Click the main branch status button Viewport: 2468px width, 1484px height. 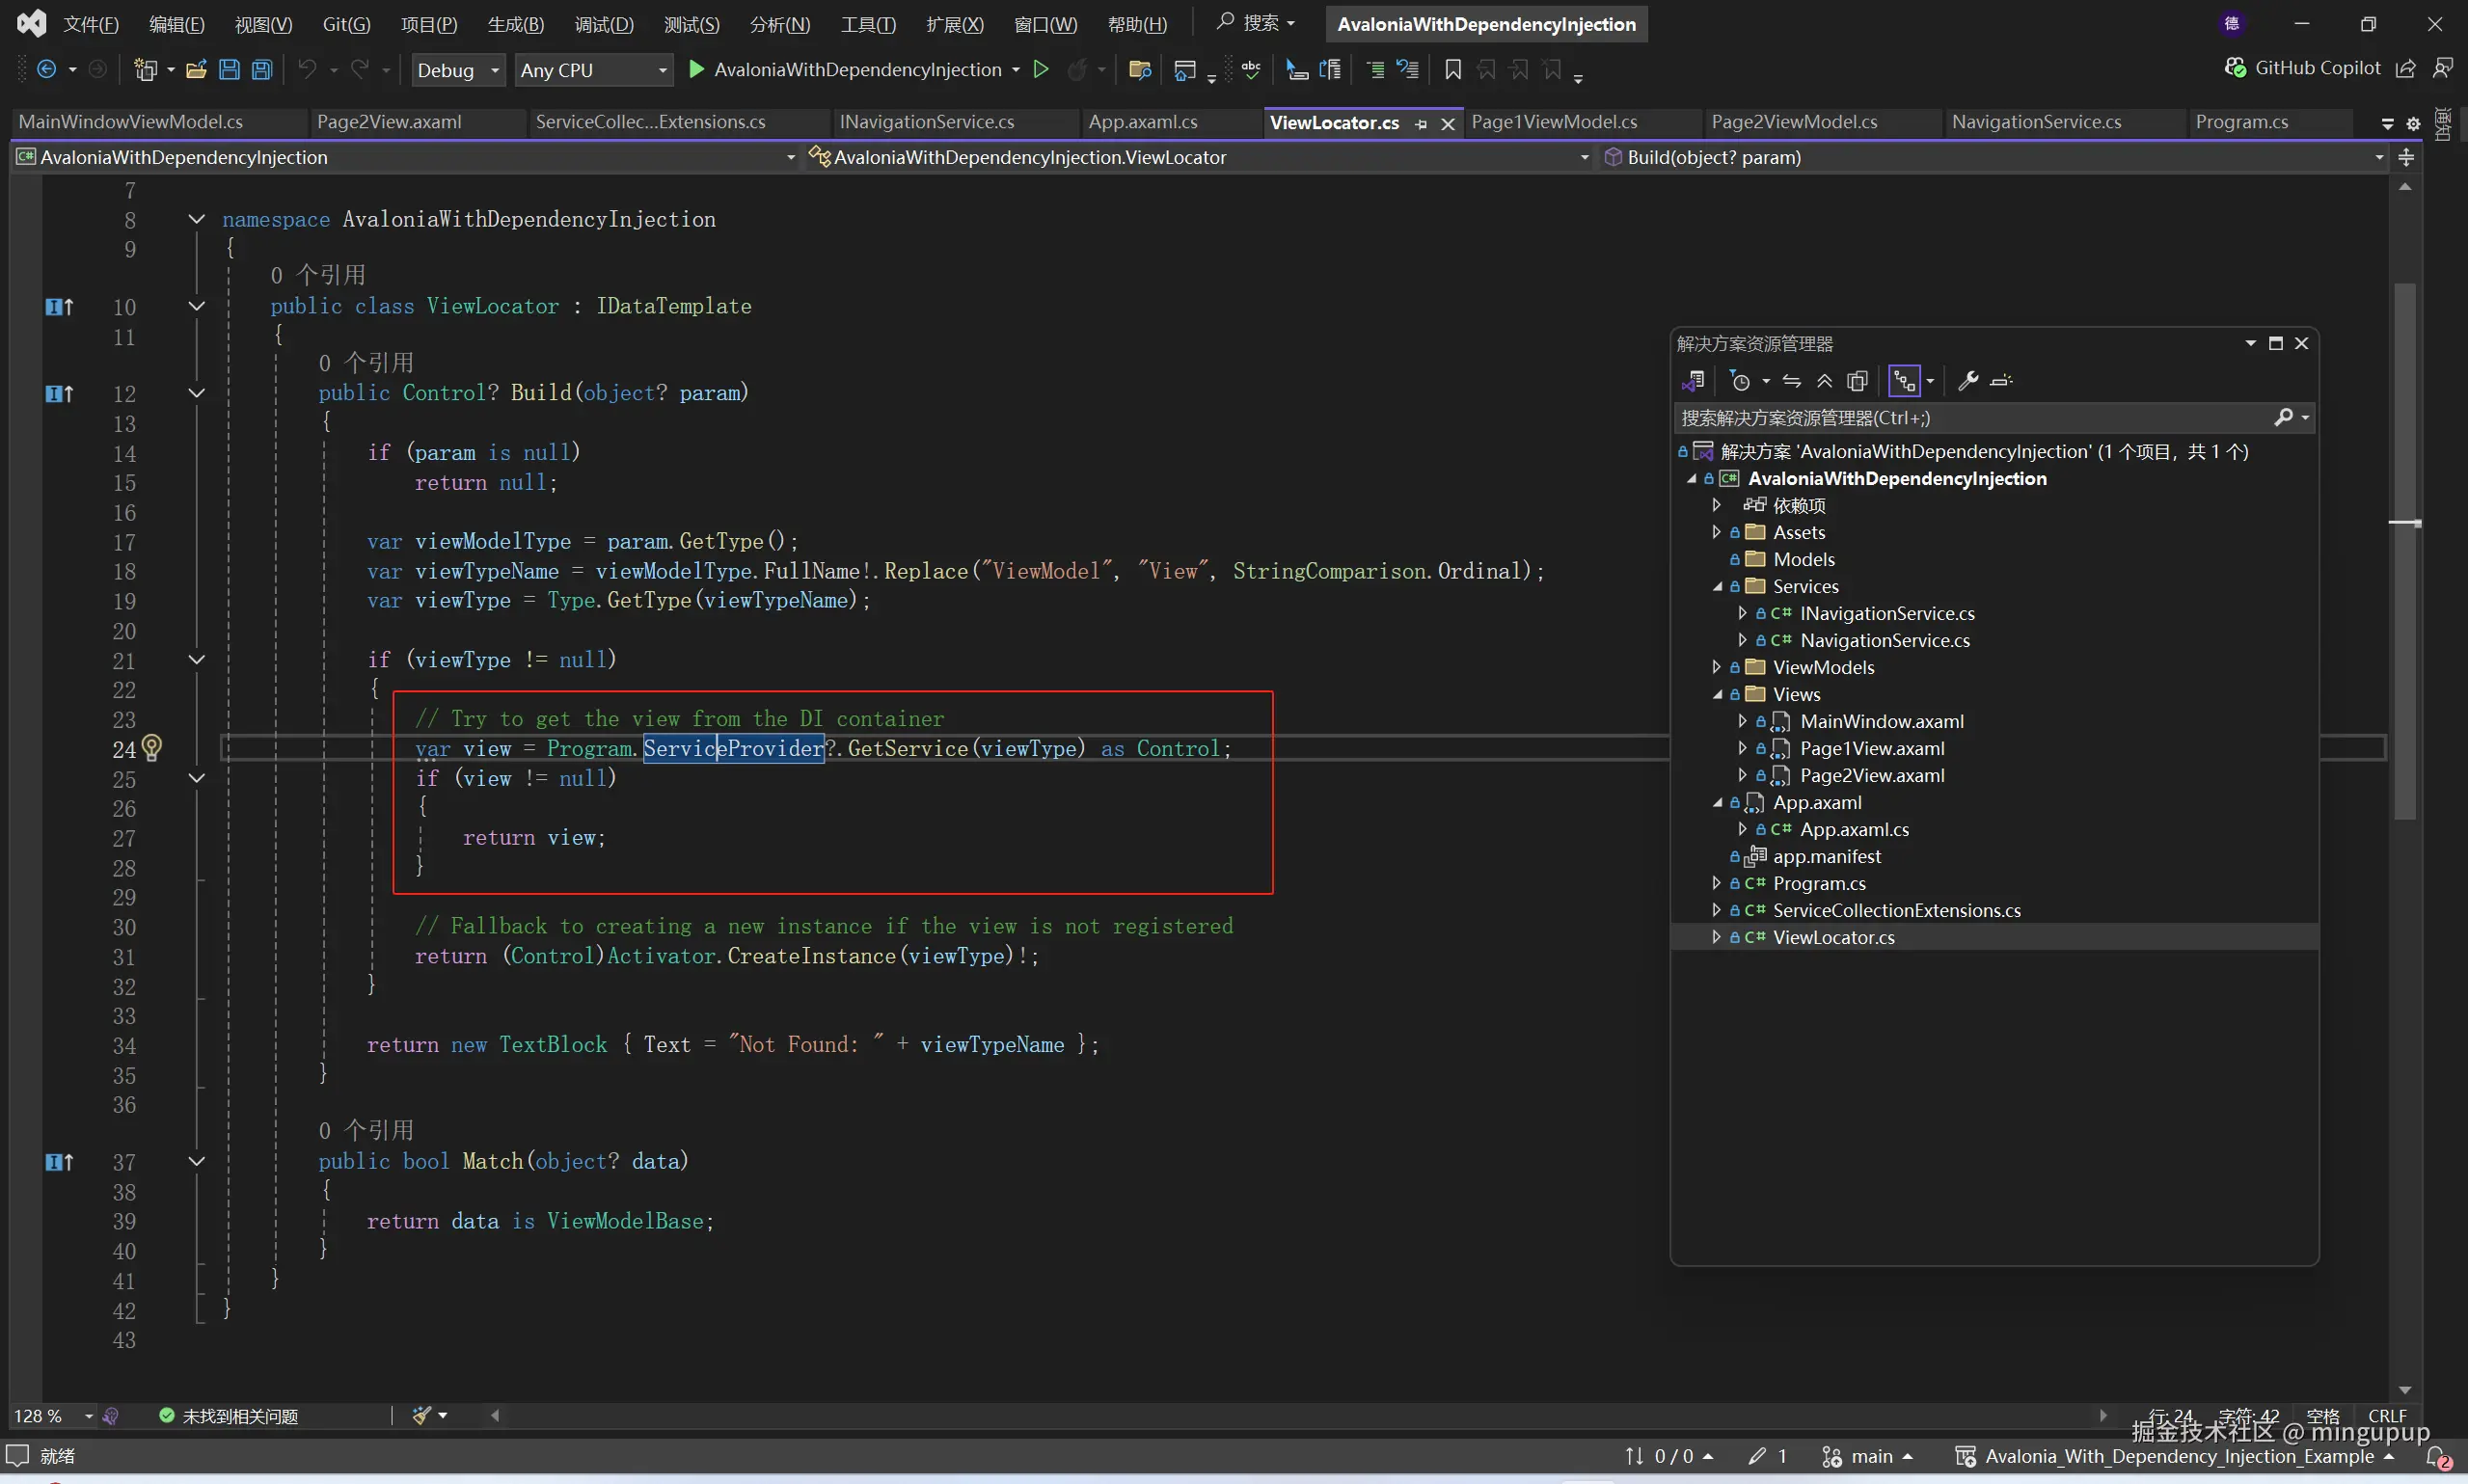pyautogui.click(x=1868, y=1456)
